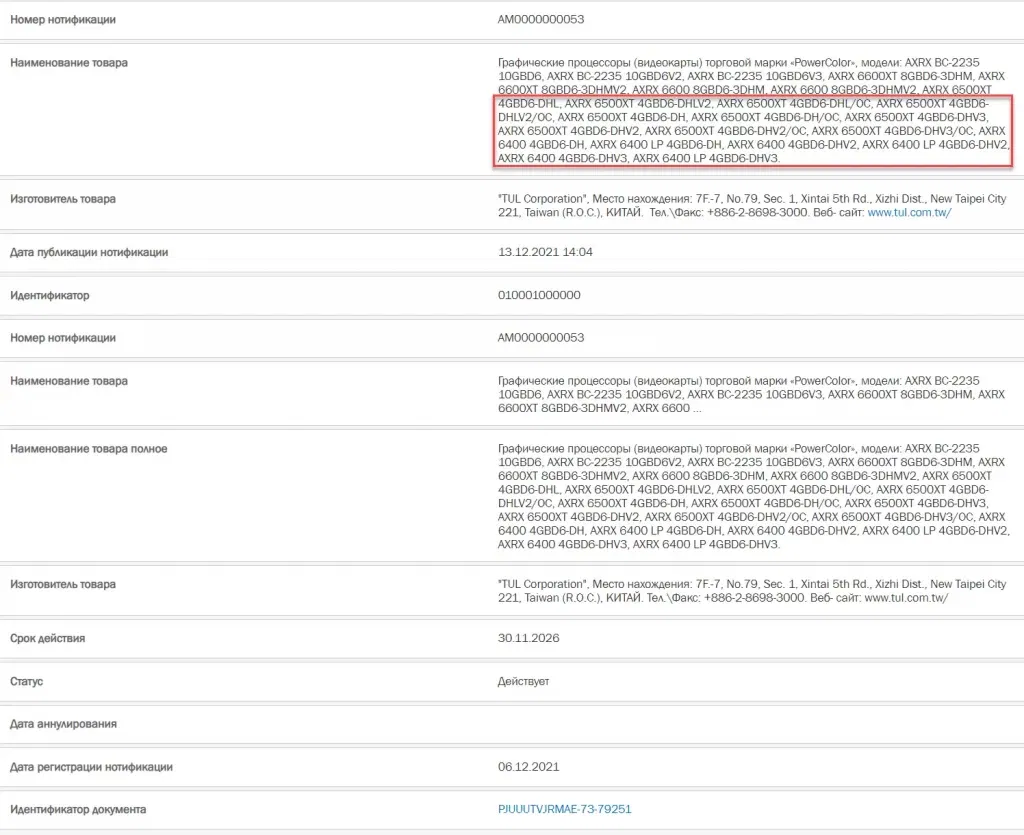The height and width of the screenshot is (835, 1024).
Task: Click the first Наименование товара label
Action: (69, 63)
